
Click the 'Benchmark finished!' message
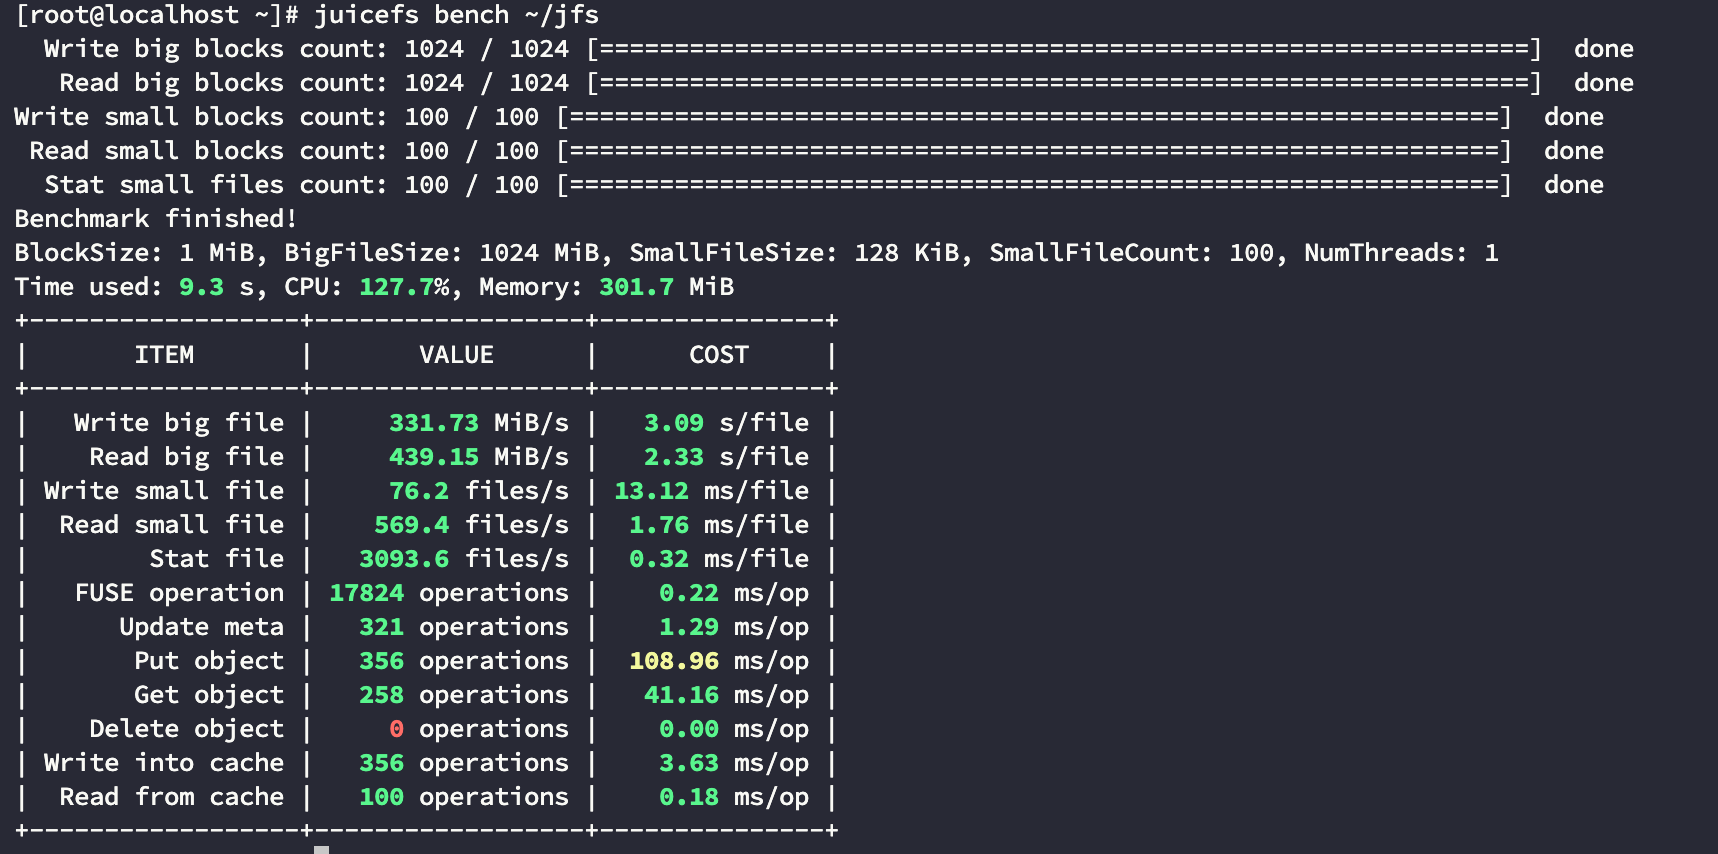155,219
